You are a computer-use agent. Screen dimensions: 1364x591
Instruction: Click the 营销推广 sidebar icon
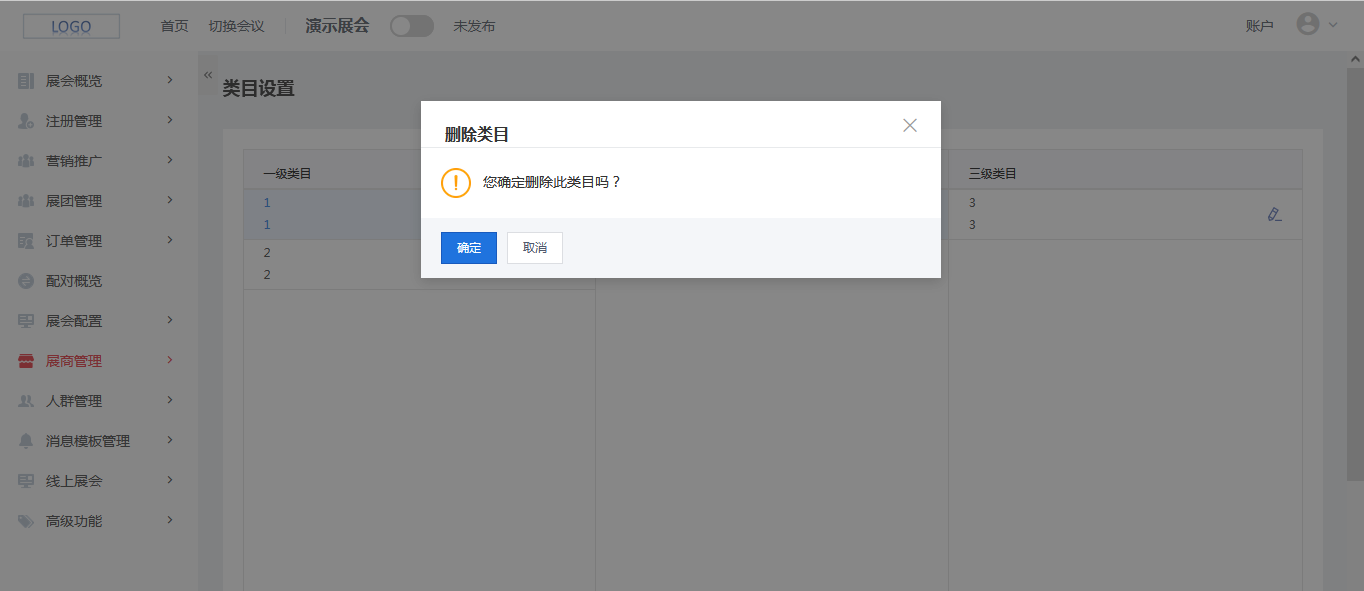tap(26, 161)
